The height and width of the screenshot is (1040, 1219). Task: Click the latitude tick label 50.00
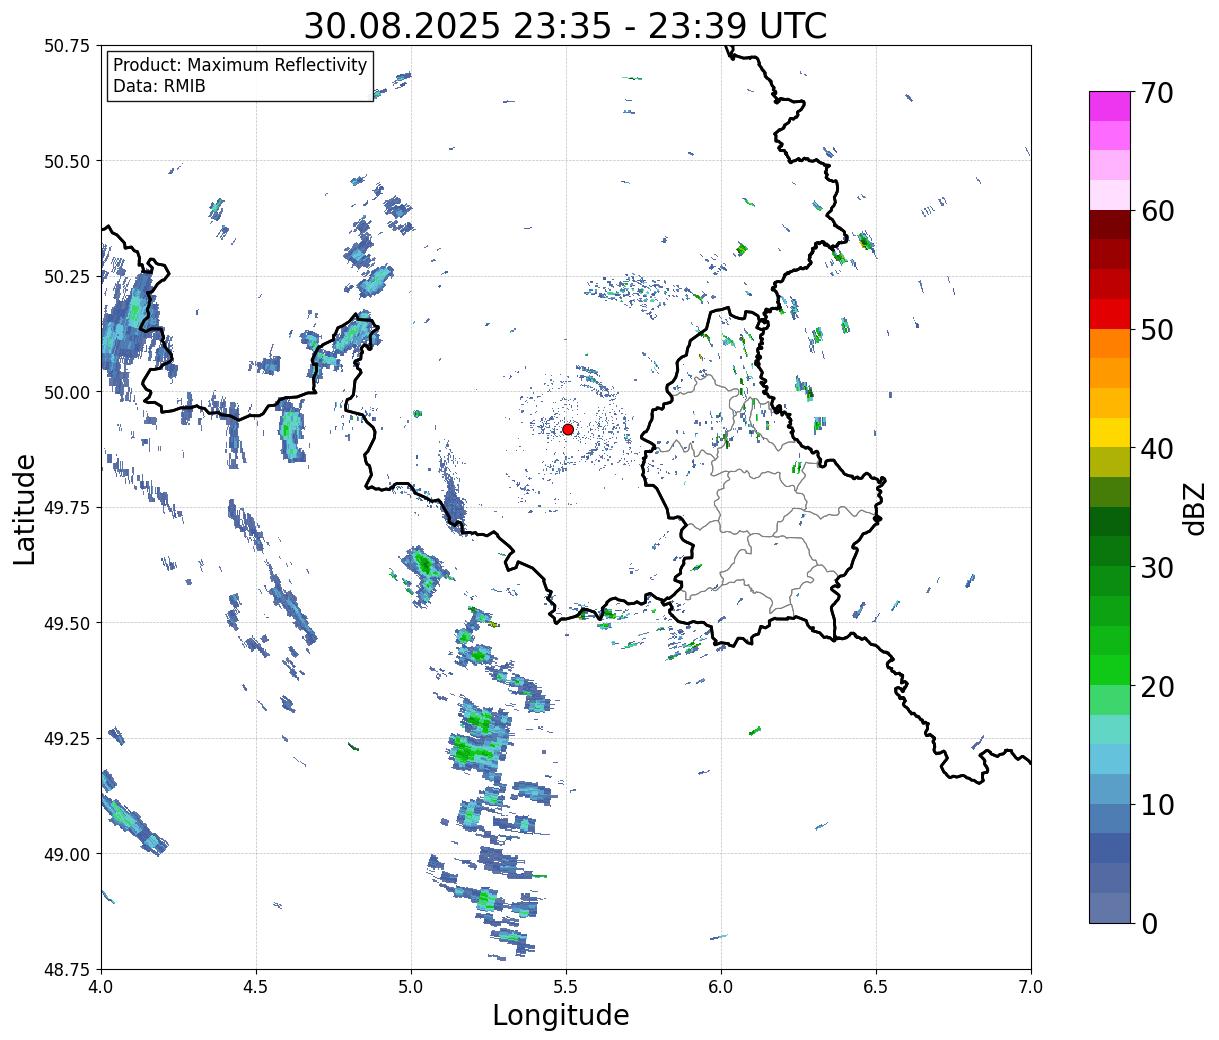coord(67,392)
